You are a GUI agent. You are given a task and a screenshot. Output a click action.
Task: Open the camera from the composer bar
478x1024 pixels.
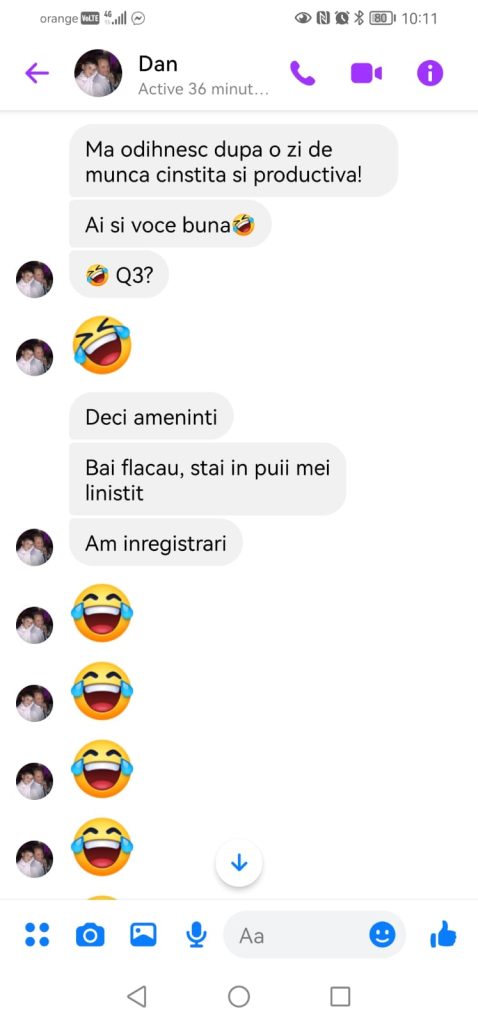pos(90,935)
